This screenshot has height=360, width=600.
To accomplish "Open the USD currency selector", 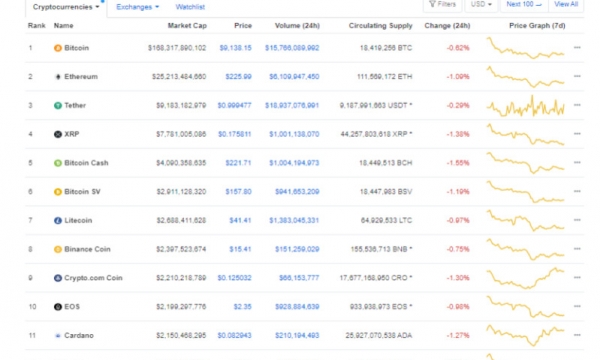I will [481, 5].
